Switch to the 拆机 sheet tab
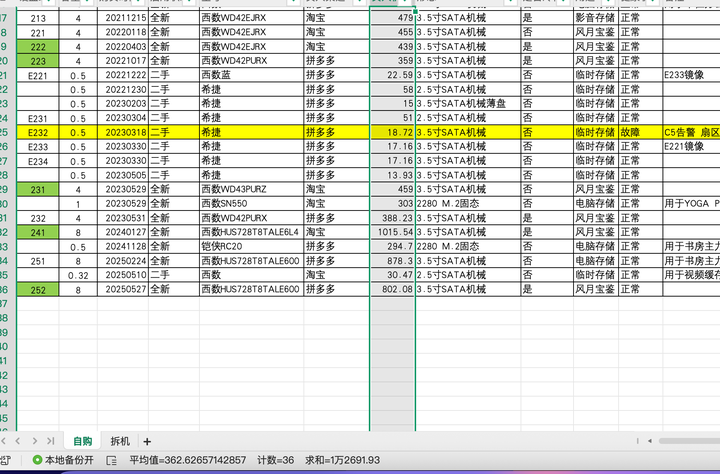This screenshot has height=474, width=720. tap(120, 441)
